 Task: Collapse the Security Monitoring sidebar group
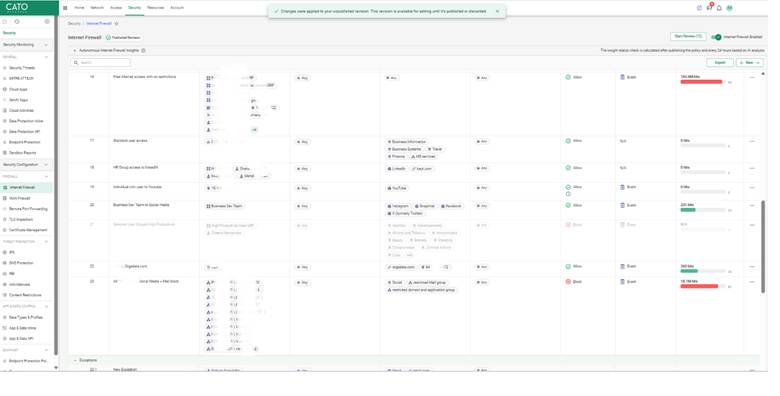[x=46, y=45]
